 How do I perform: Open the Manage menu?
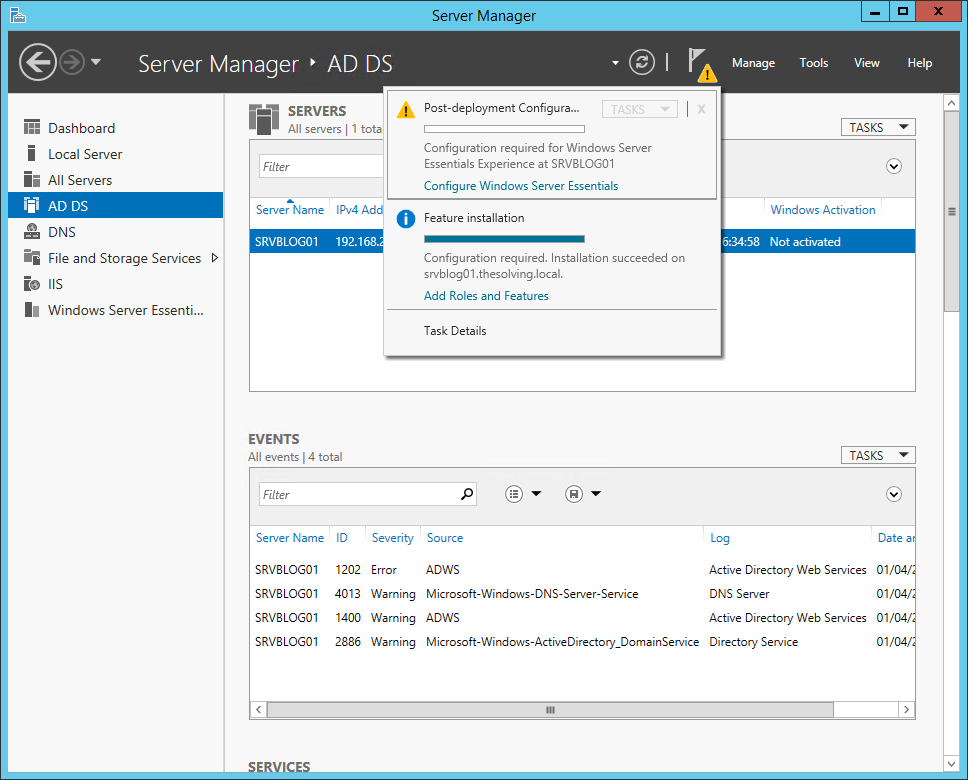coord(753,63)
